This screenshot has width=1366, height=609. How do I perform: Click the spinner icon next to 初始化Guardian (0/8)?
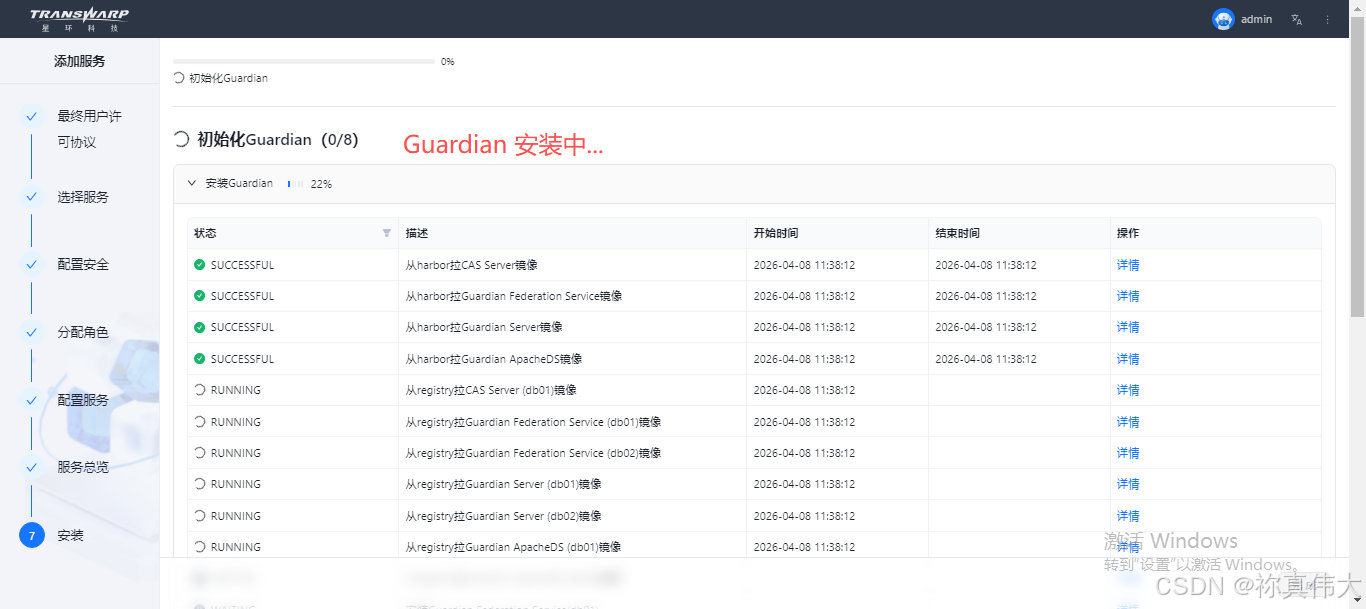[181, 139]
